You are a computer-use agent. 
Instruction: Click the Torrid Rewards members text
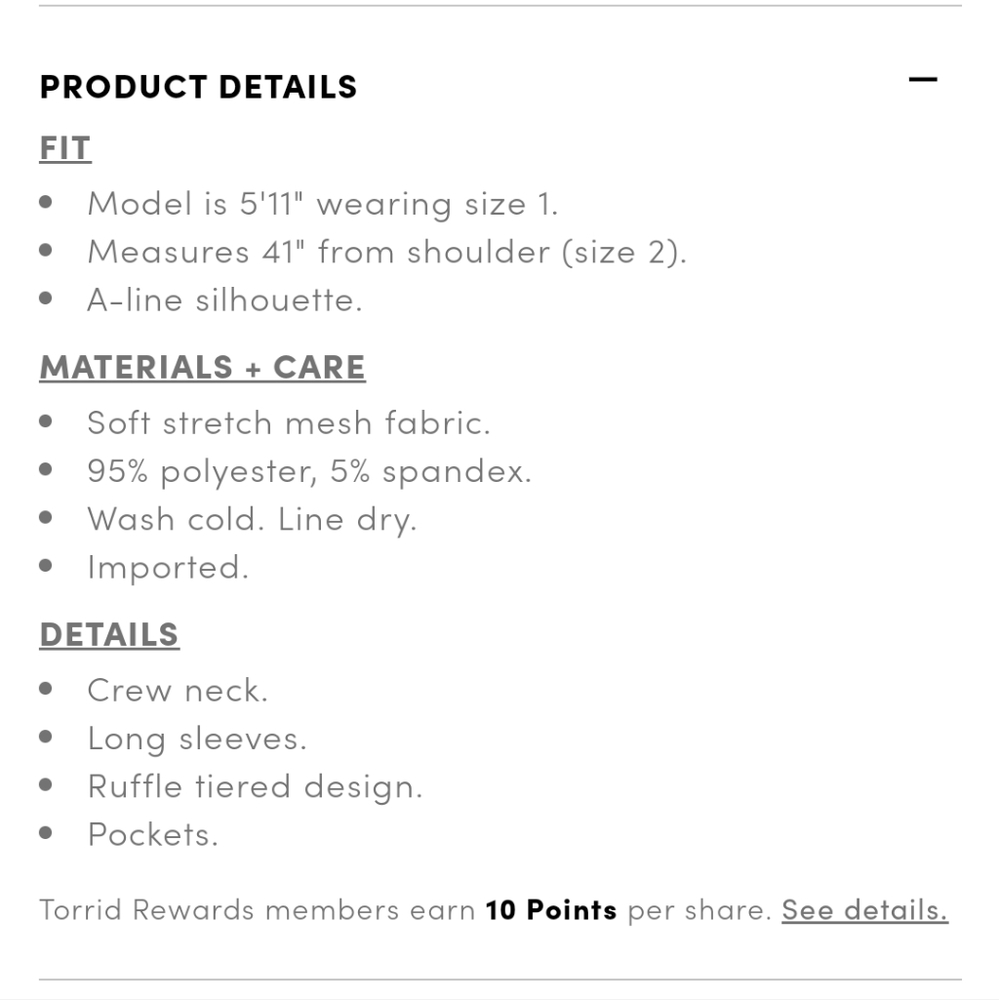256,910
